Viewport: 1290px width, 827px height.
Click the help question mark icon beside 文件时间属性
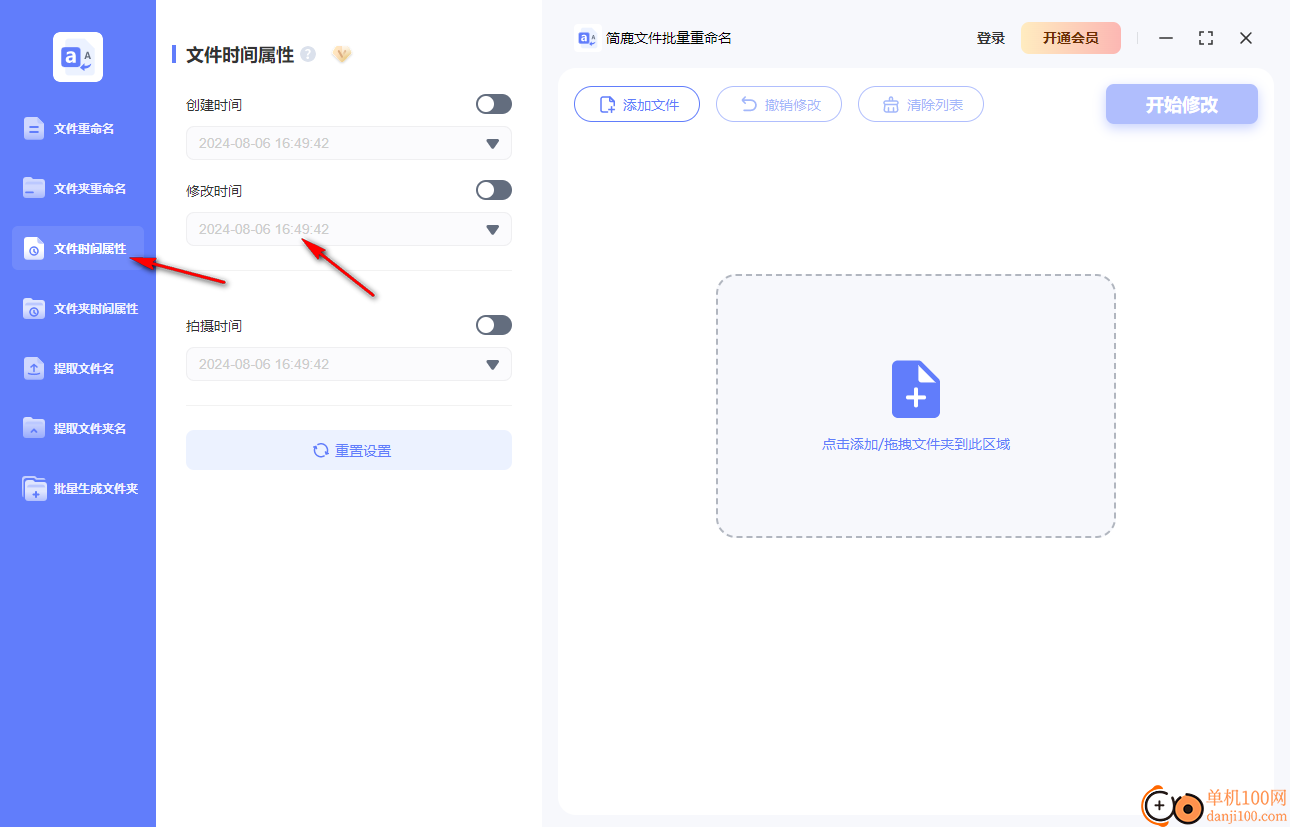click(x=308, y=54)
